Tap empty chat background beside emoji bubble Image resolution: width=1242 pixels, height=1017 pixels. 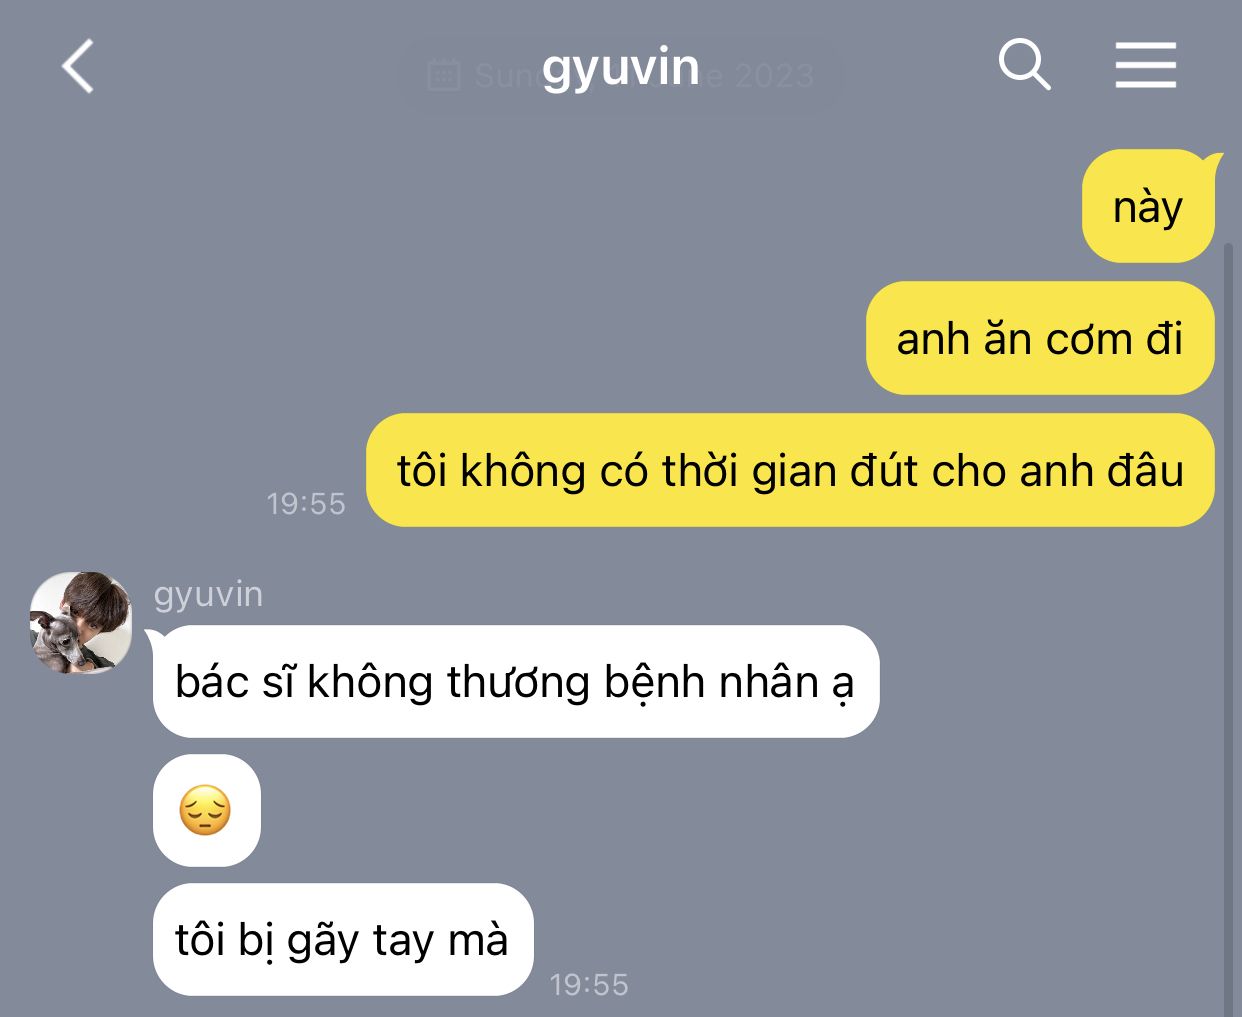[x=700, y=810]
